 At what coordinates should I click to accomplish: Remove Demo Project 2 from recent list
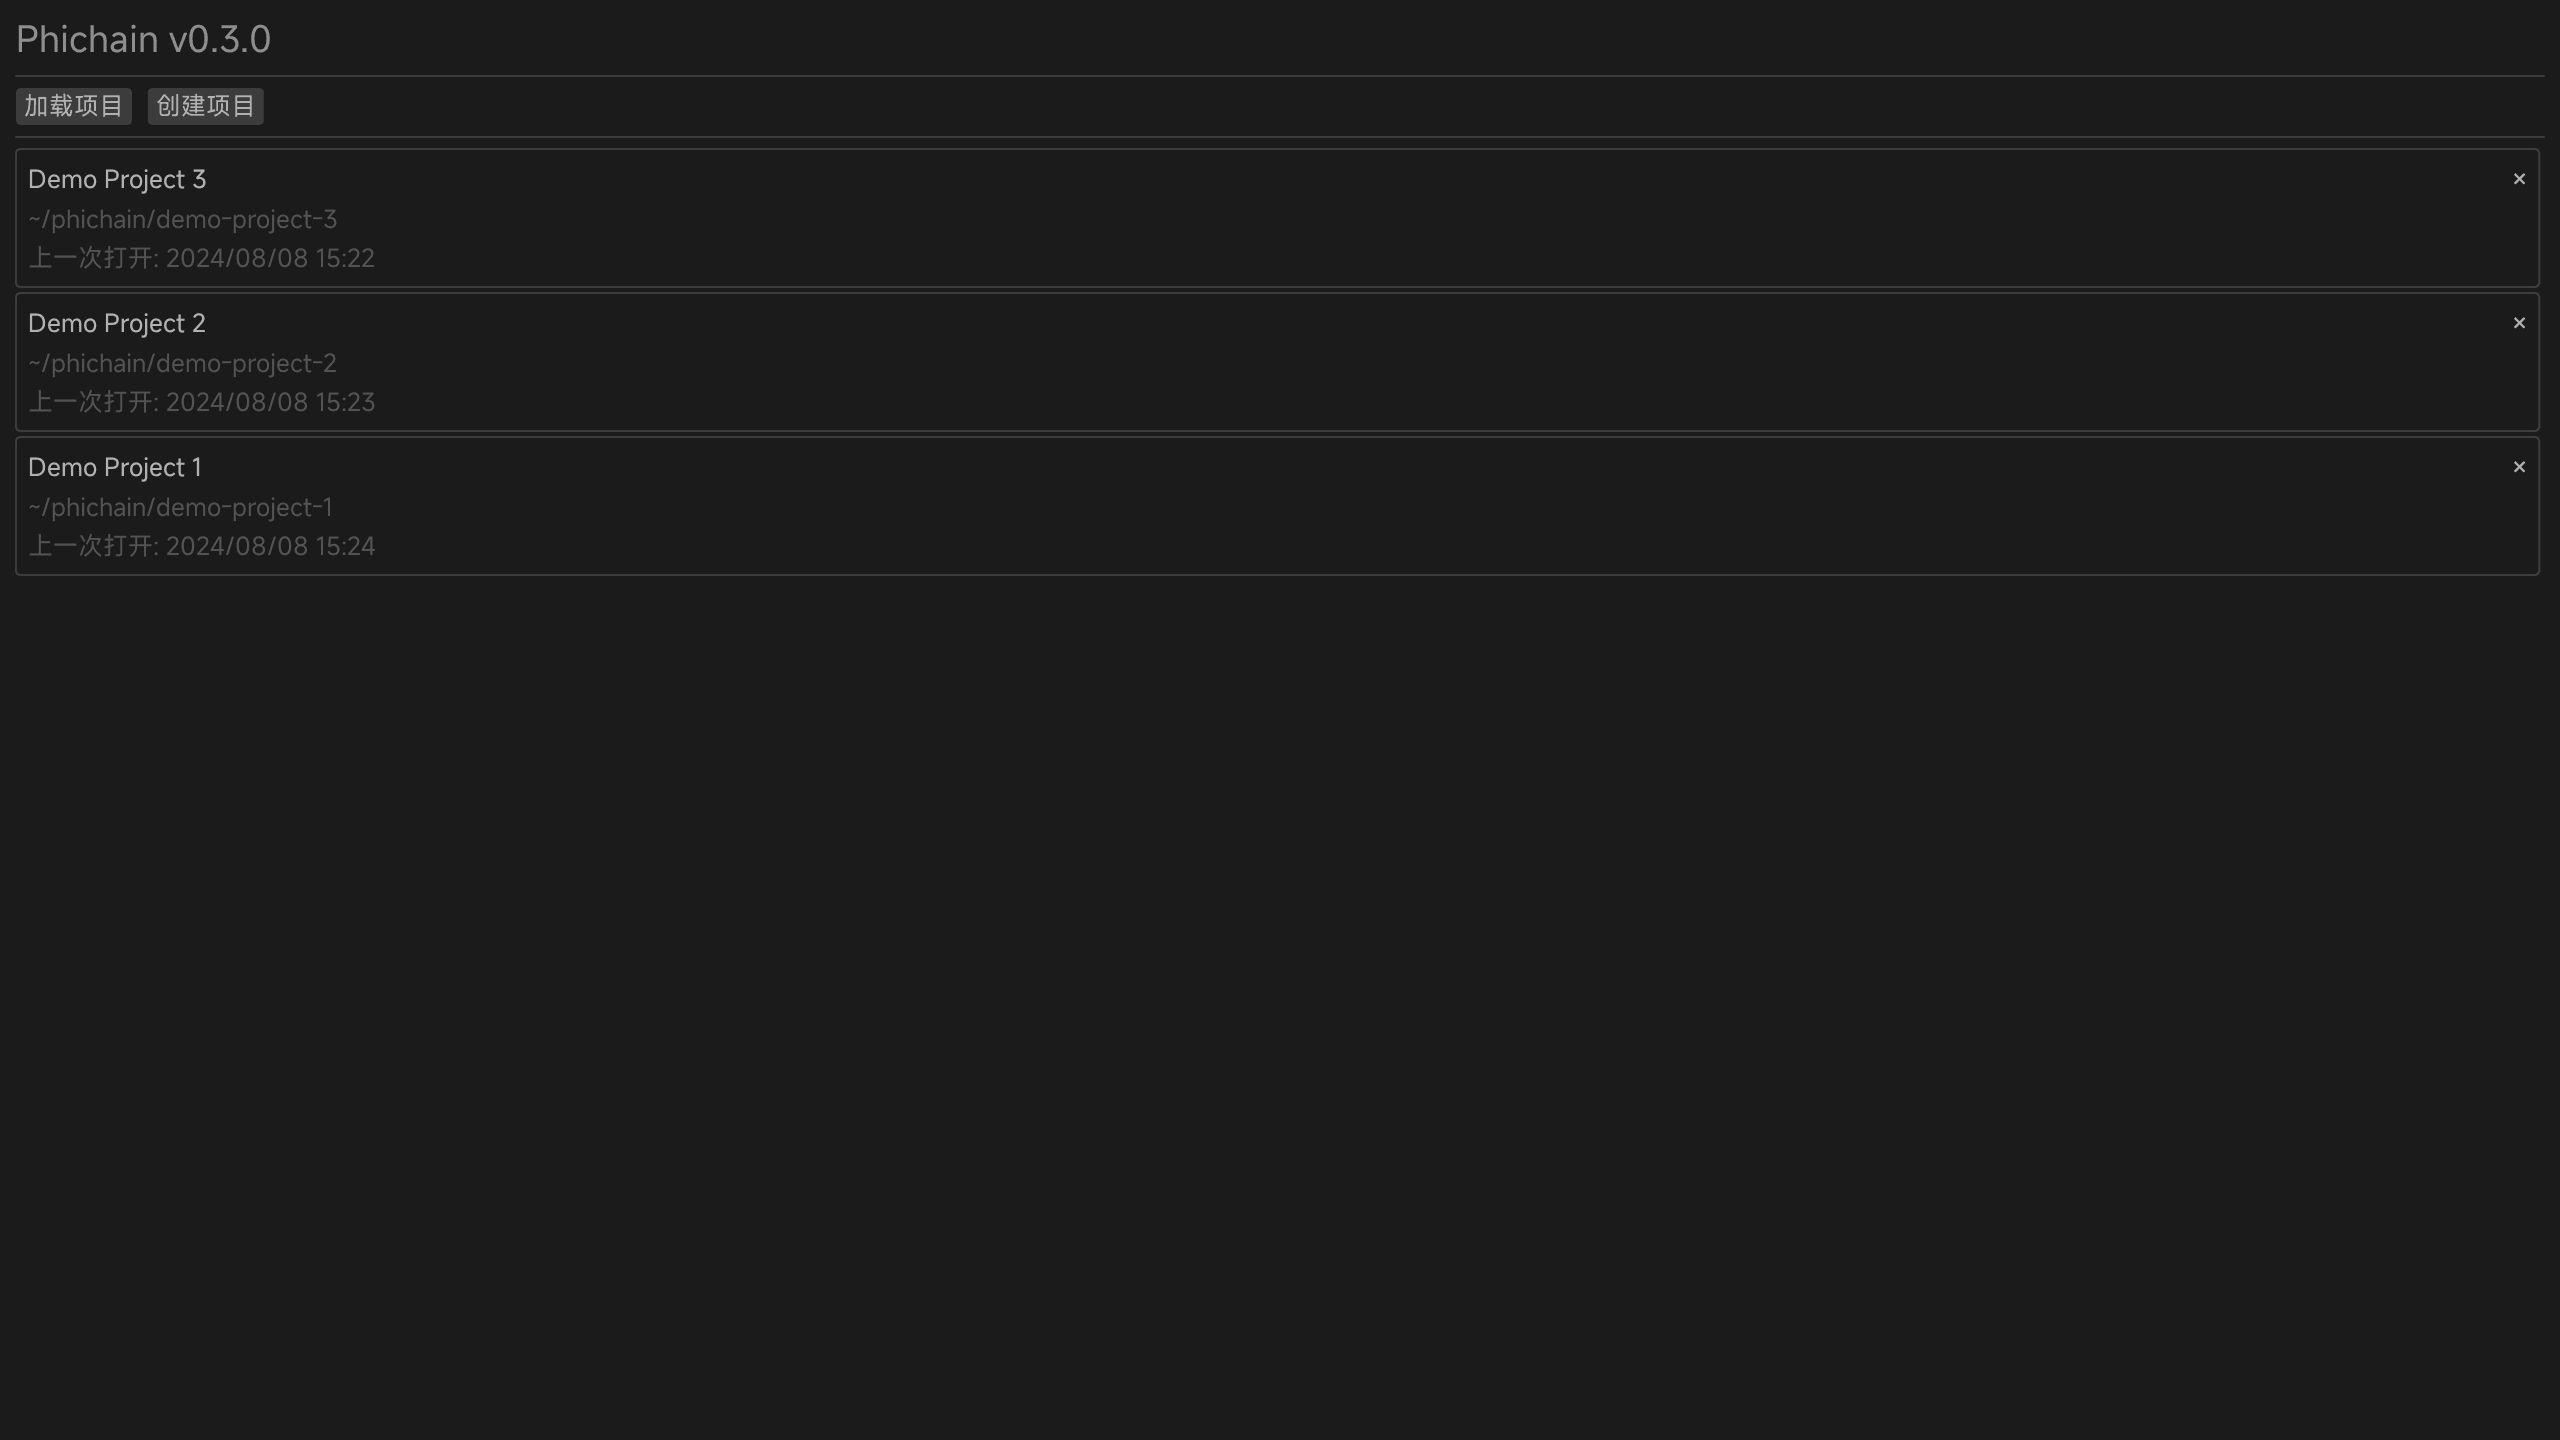coord(2519,323)
